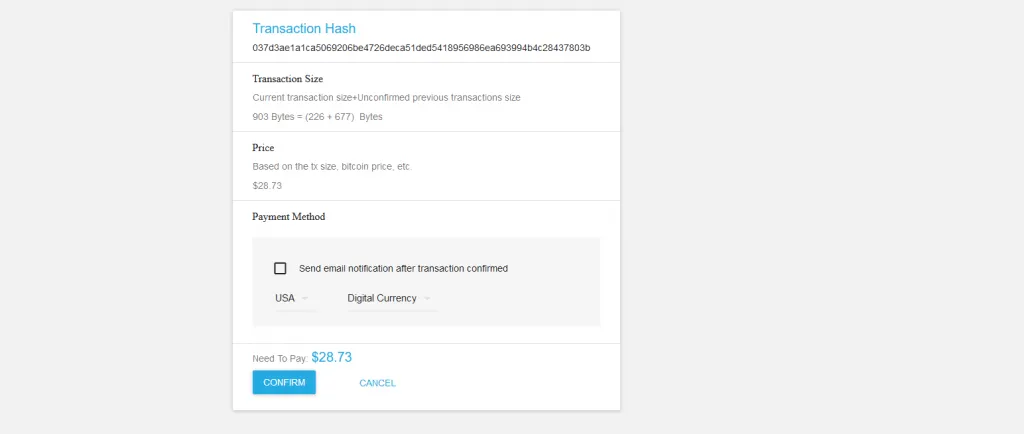
Task: Click the 903 Bytes size breakdown text
Action: point(317,117)
